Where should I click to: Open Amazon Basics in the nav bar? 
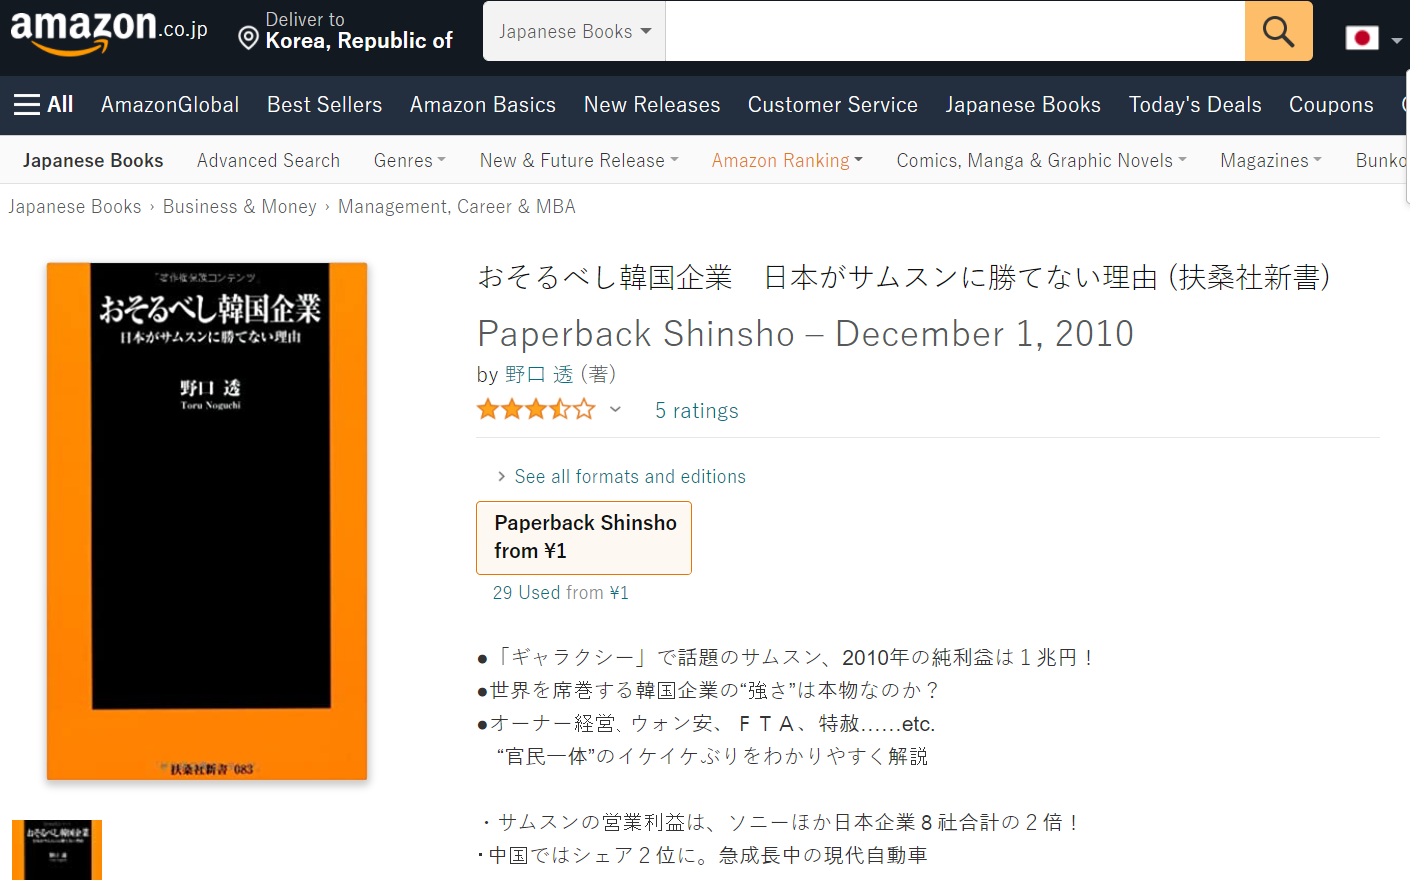(x=482, y=105)
